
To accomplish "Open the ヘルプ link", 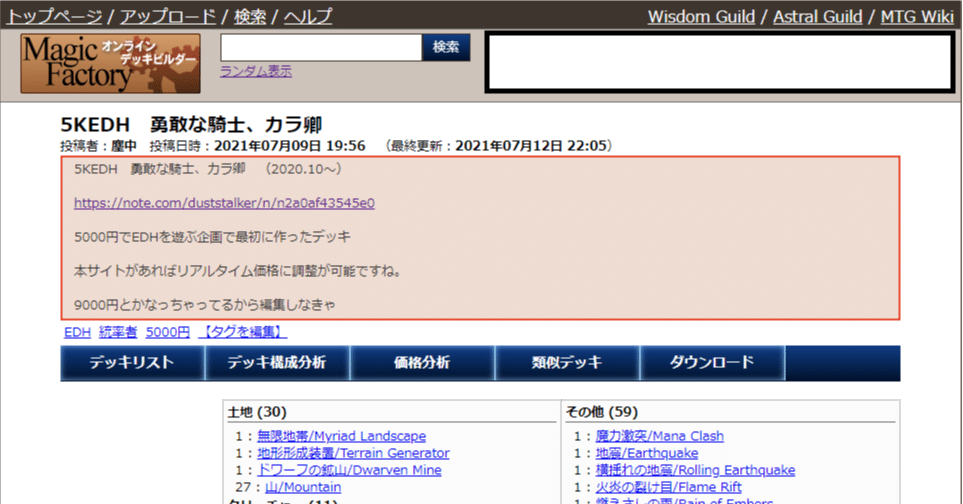I will [x=308, y=17].
